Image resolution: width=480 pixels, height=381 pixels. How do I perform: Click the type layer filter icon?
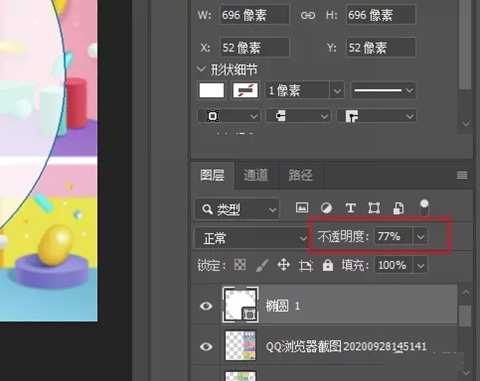[350, 208]
